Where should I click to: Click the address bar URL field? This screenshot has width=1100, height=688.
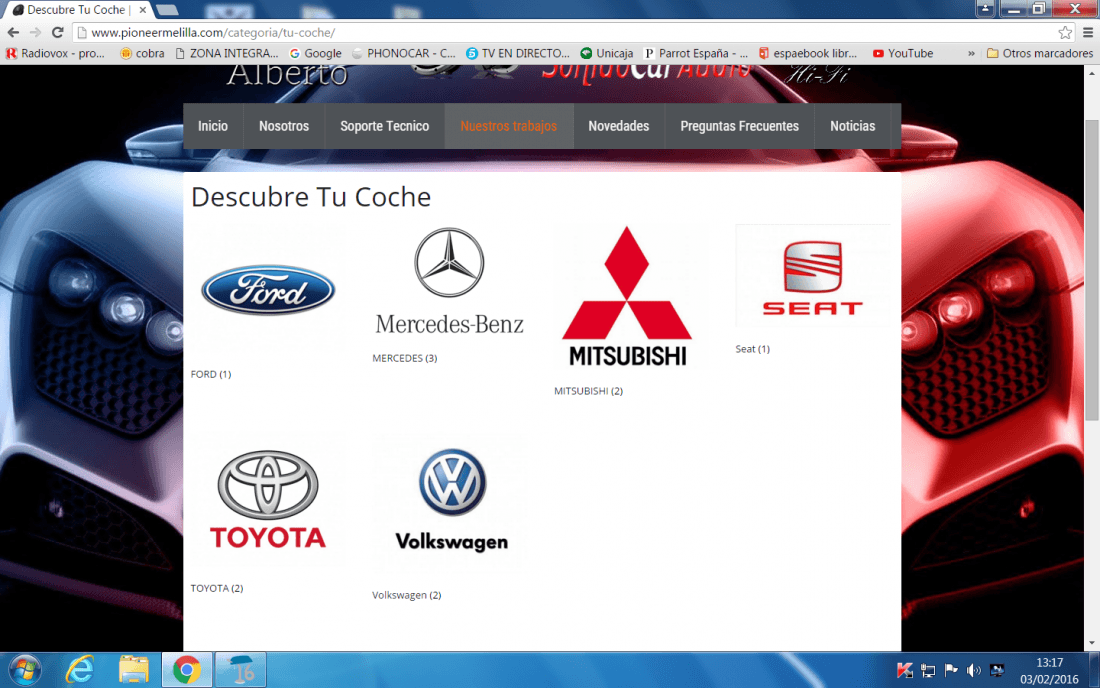(565, 32)
